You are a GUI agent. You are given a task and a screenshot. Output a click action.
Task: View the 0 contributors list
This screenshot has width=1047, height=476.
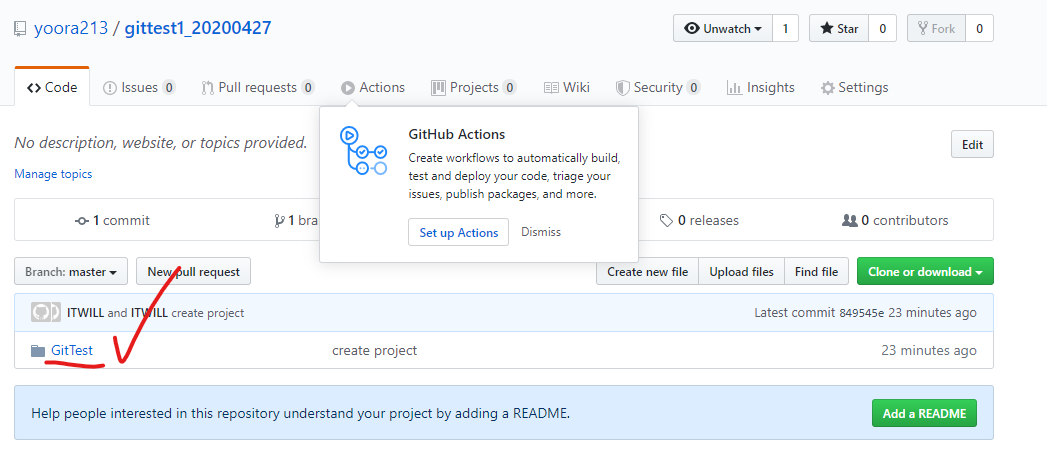(x=895, y=220)
